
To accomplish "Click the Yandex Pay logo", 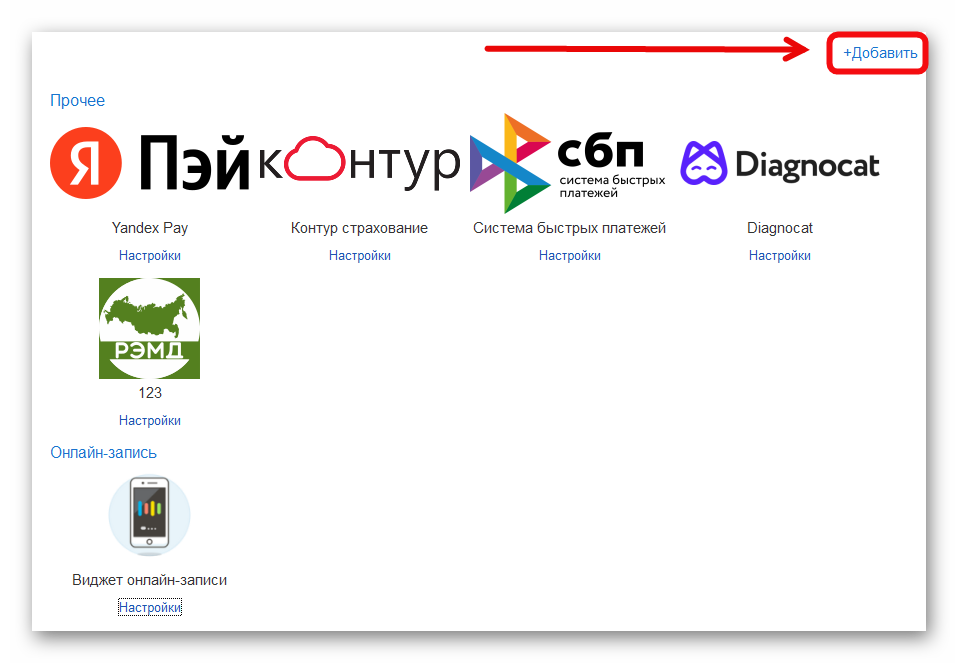I will 150,163.
